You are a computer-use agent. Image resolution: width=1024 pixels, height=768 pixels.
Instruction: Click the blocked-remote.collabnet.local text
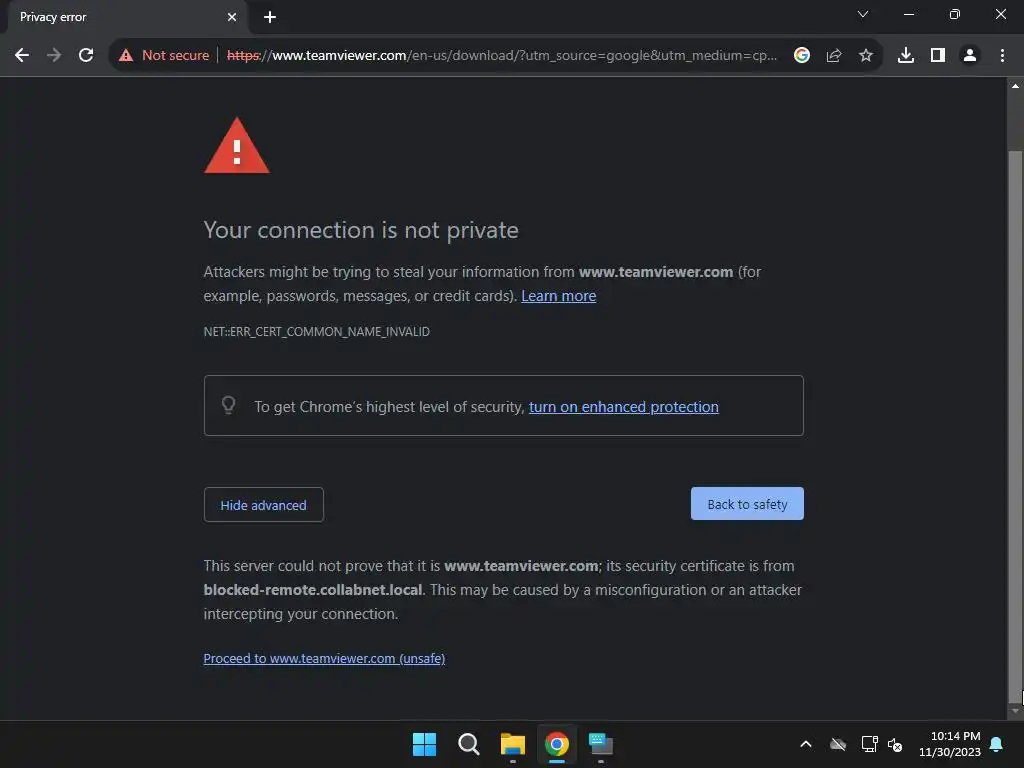point(313,590)
